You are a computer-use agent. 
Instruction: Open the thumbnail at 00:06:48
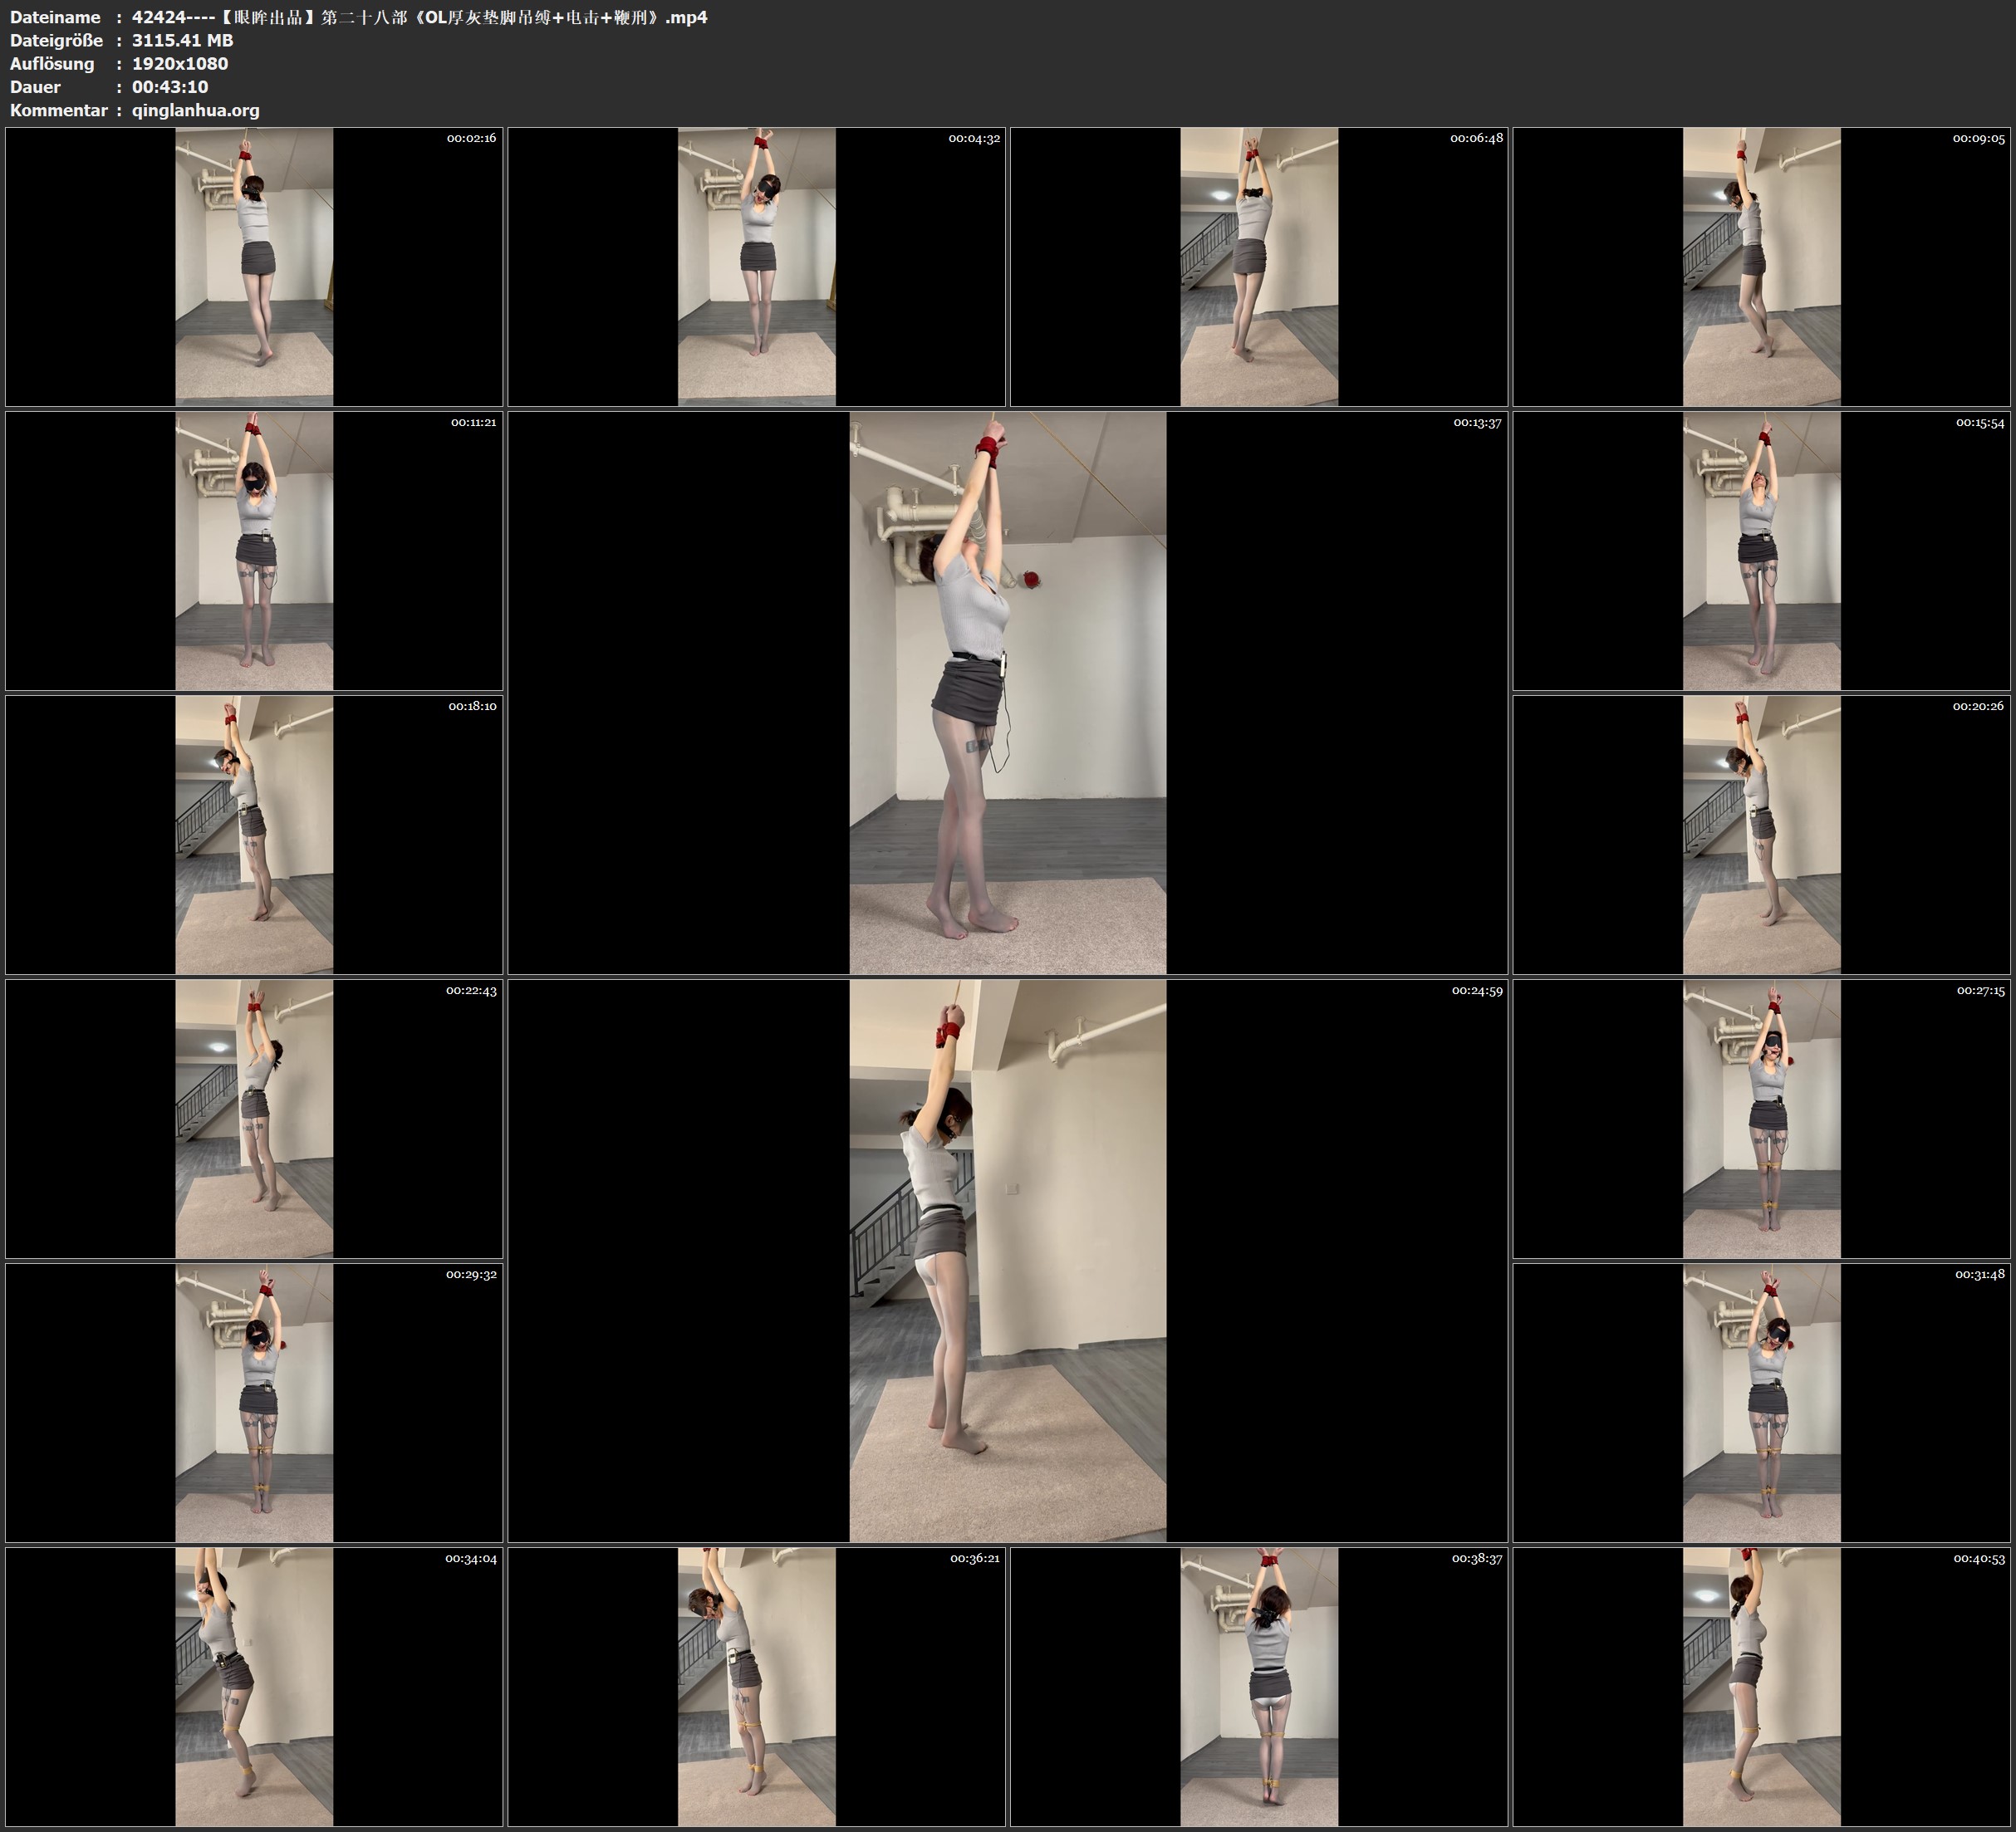click(1258, 266)
